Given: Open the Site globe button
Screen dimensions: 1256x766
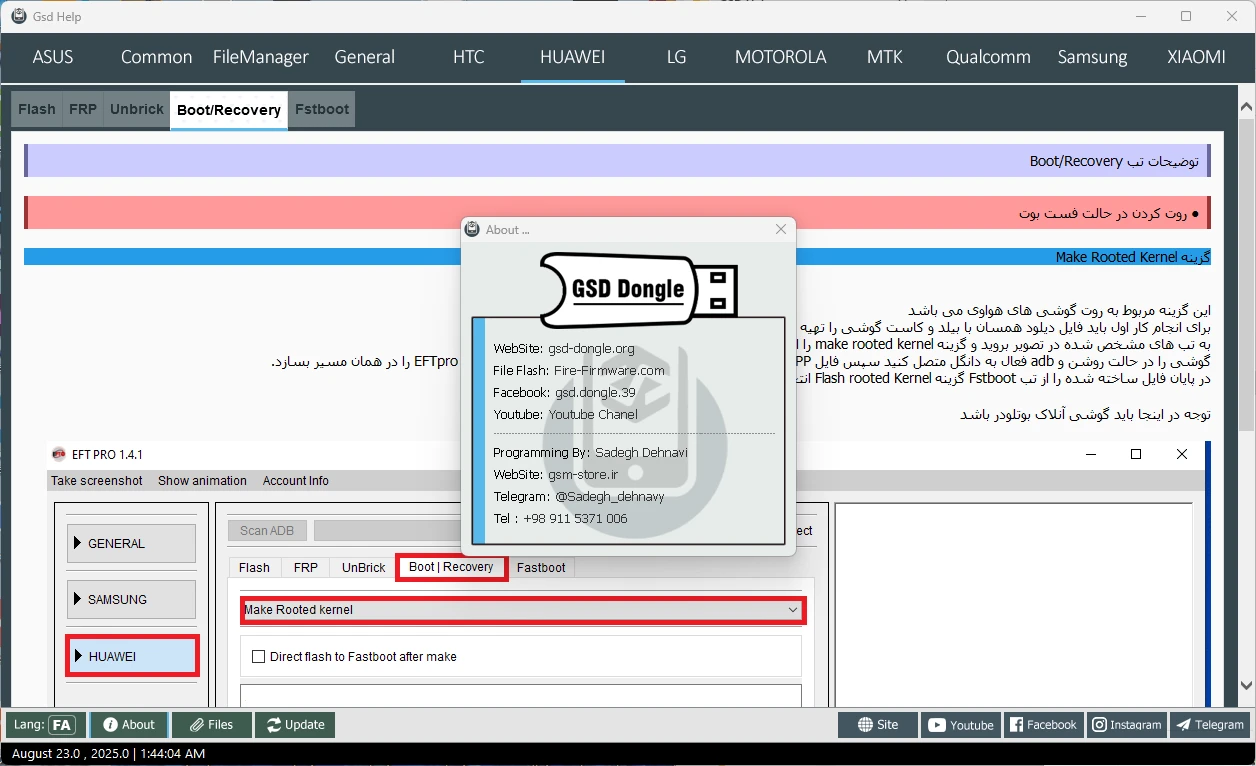Looking at the screenshot, I should tap(877, 725).
